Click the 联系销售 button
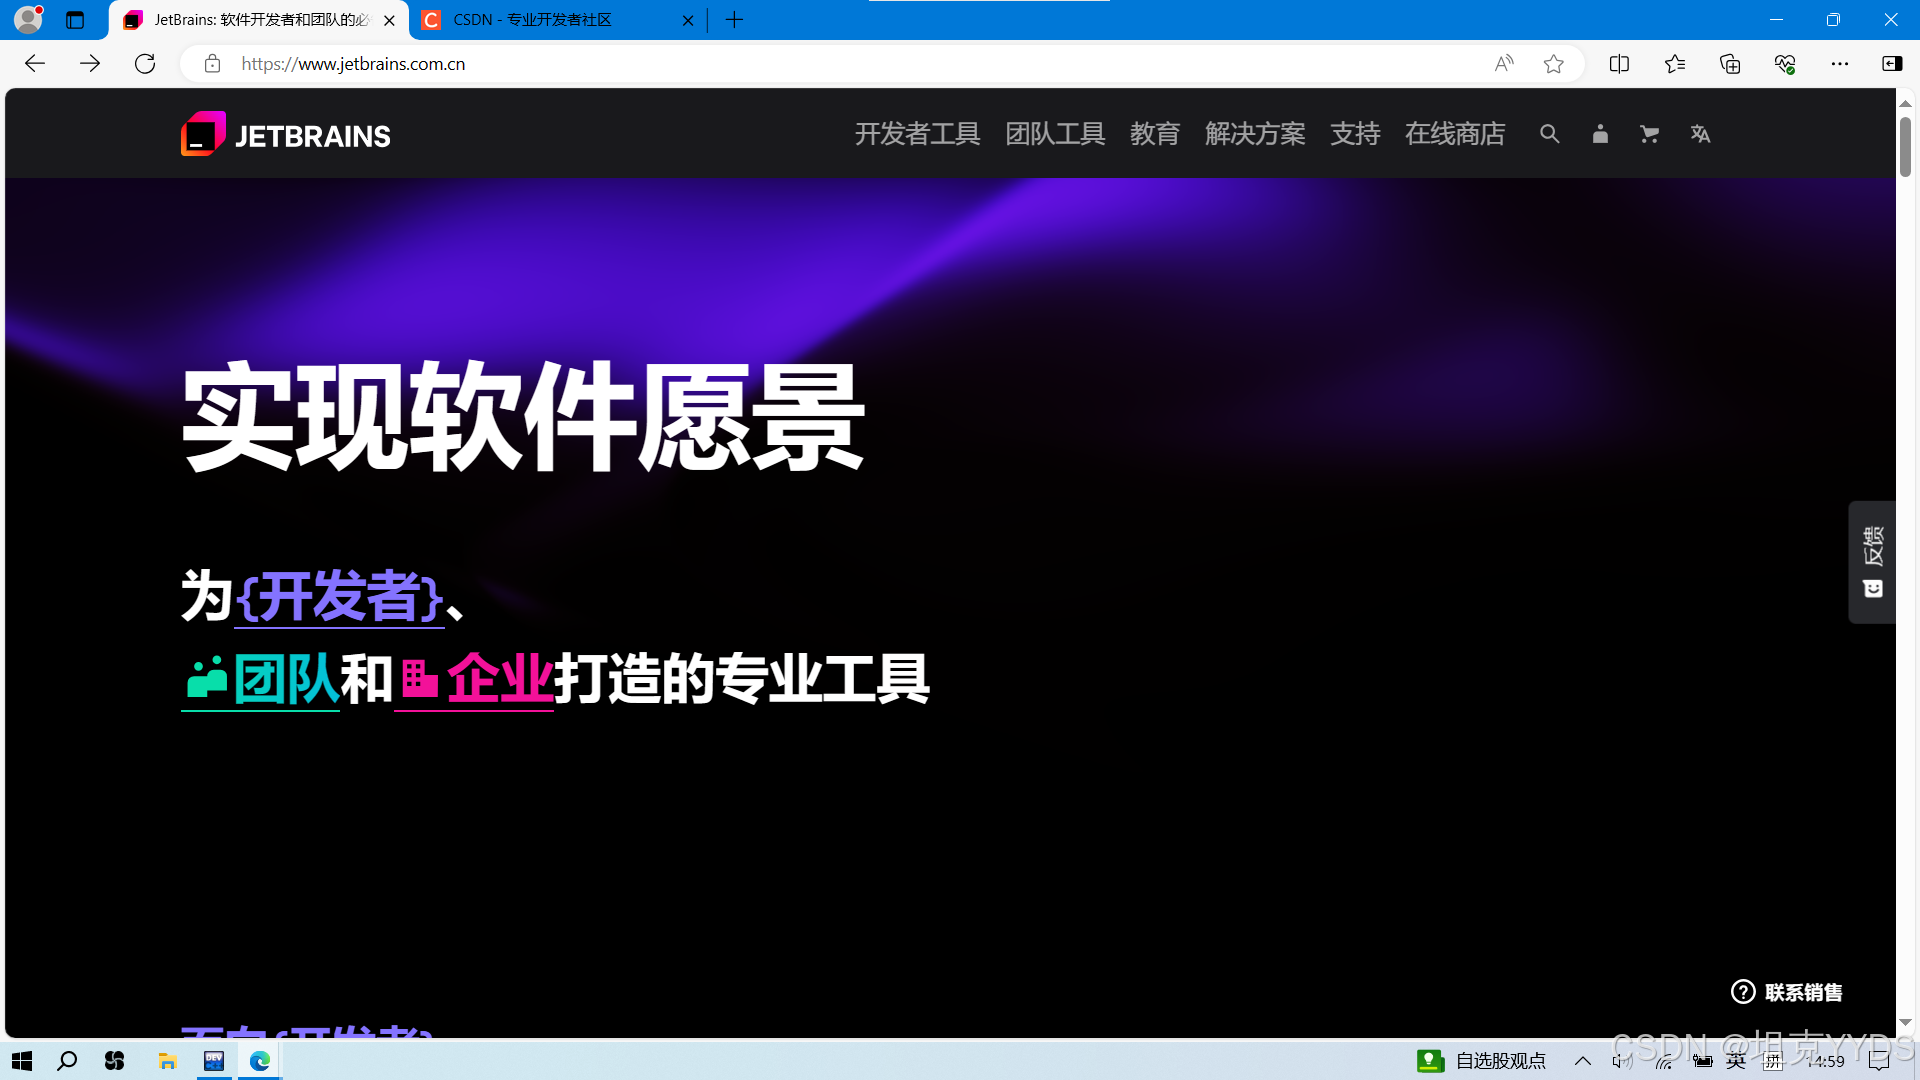This screenshot has height=1080, width=1920. pyautogui.click(x=1787, y=992)
